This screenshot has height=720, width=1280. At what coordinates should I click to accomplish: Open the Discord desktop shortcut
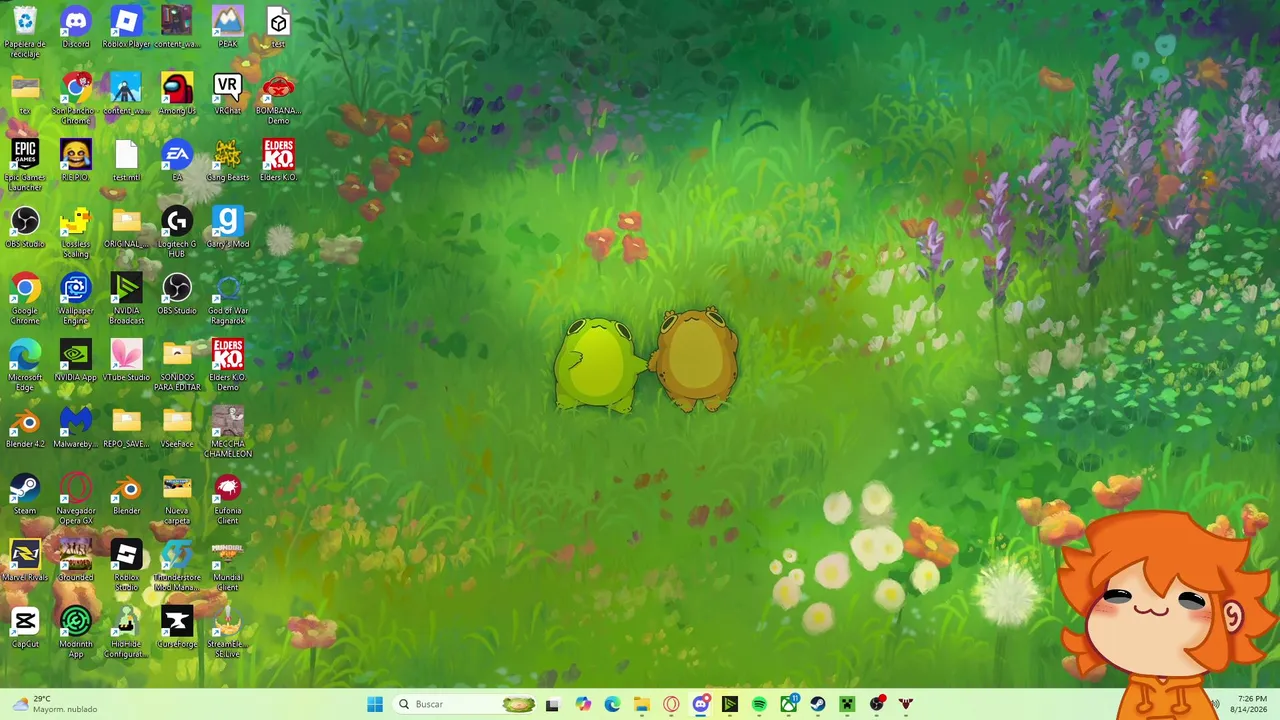click(75, 27)
